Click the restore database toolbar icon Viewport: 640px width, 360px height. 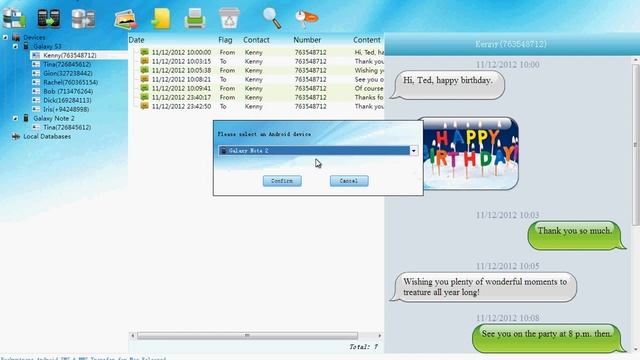[83, 18]
